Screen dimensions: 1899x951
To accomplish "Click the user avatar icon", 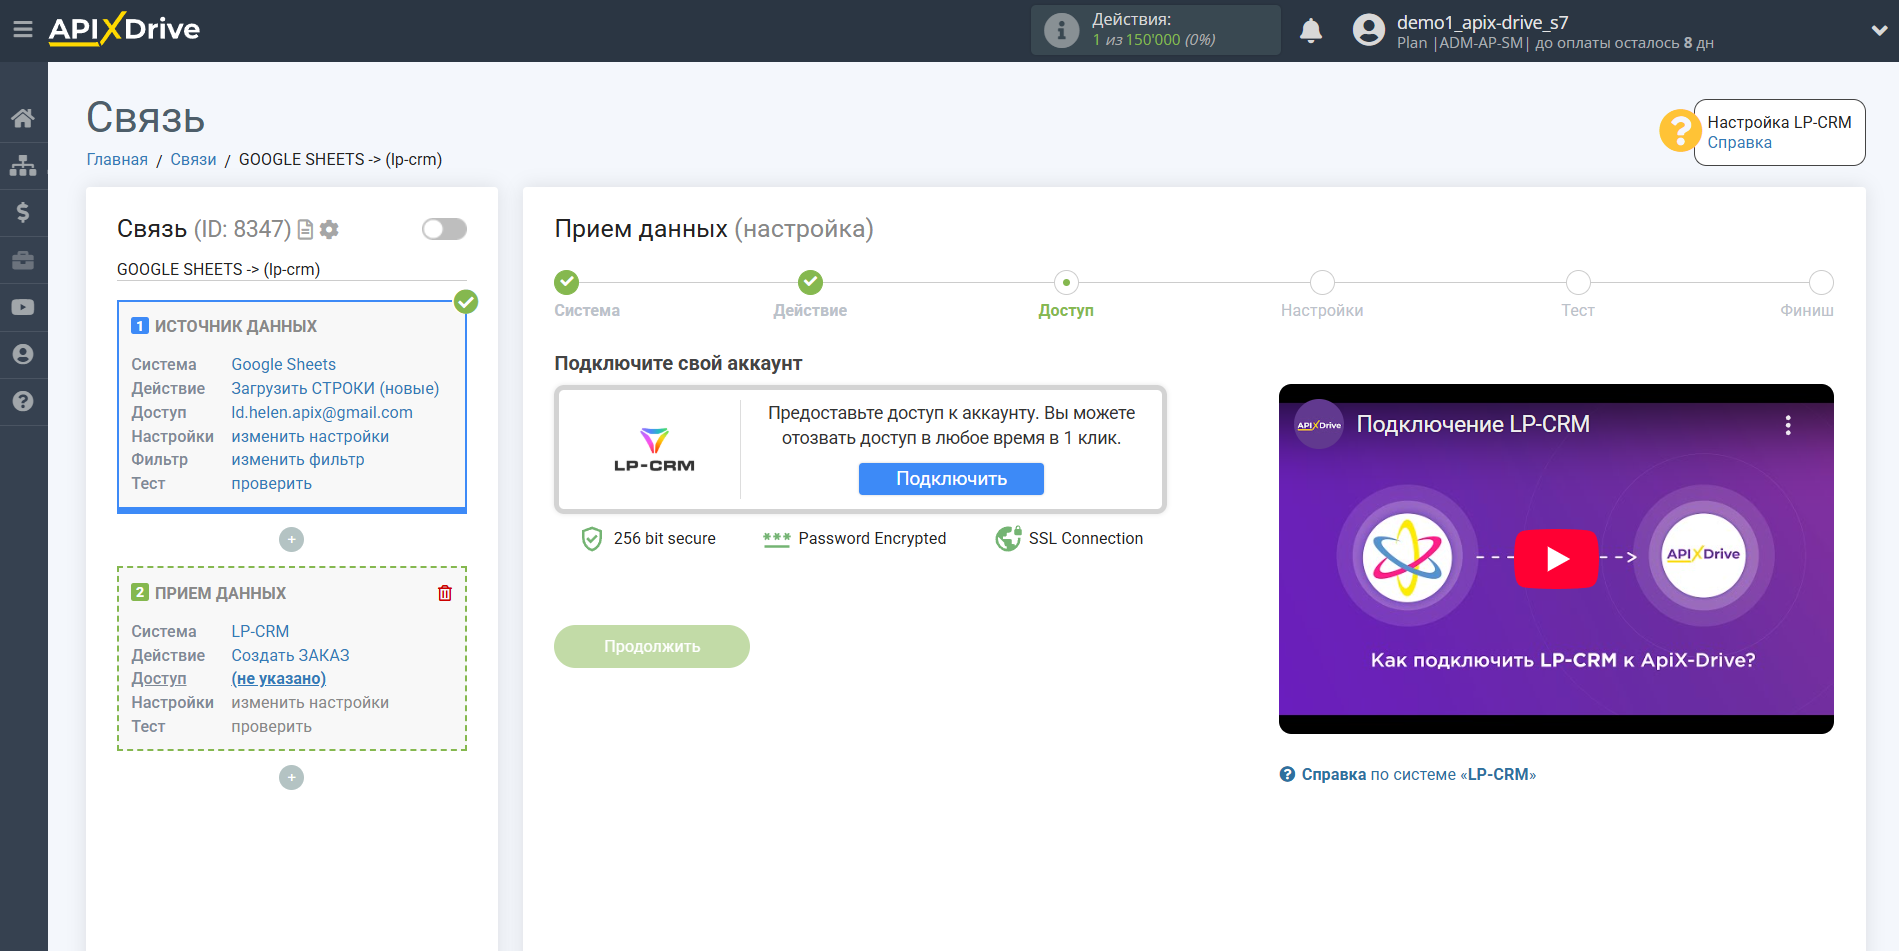I will point(1368,30).
